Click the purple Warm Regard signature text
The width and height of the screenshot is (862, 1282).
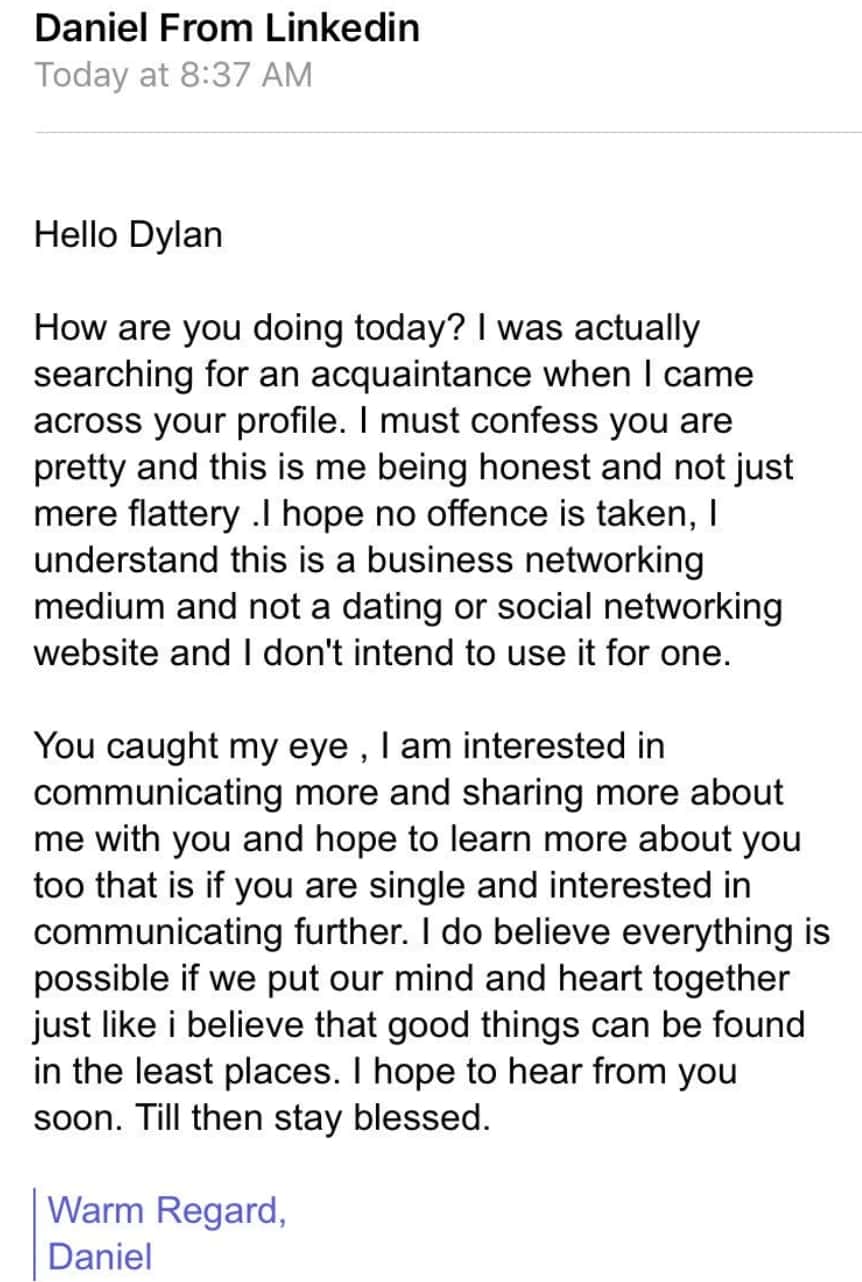tap(167, 1211)
